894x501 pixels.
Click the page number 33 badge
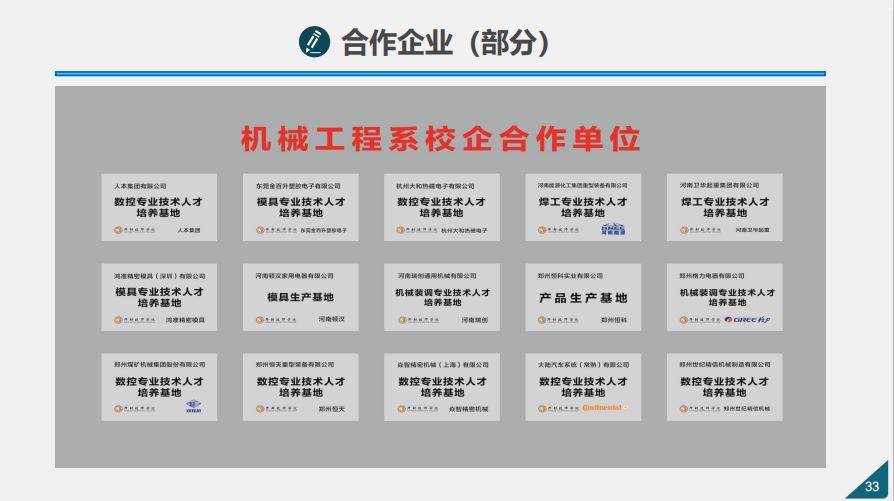click(870, 486)
